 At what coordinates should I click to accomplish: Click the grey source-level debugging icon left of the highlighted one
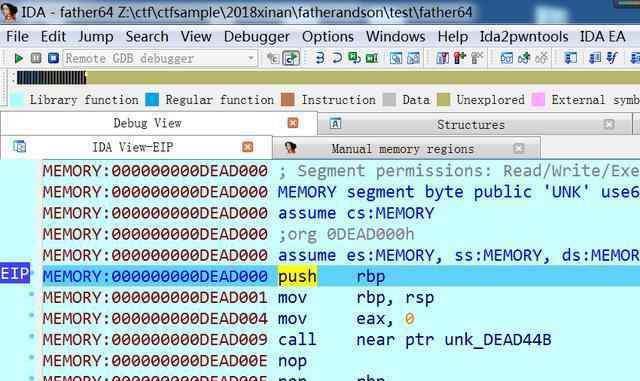273,58
